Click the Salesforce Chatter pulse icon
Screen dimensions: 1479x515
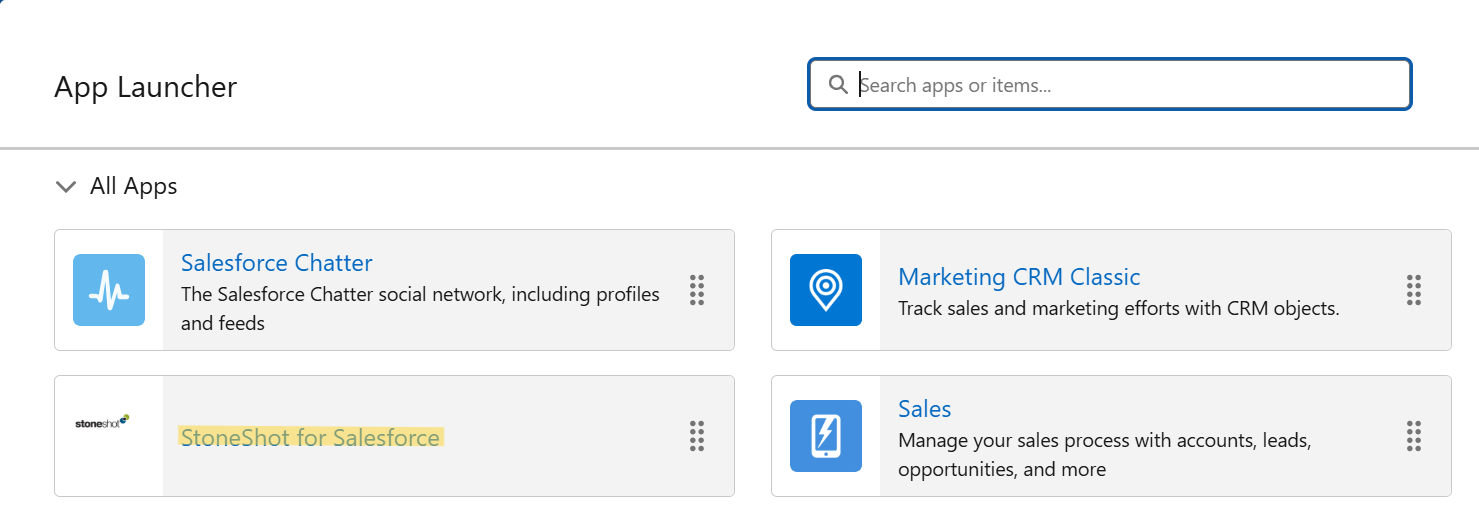point(109,290)
